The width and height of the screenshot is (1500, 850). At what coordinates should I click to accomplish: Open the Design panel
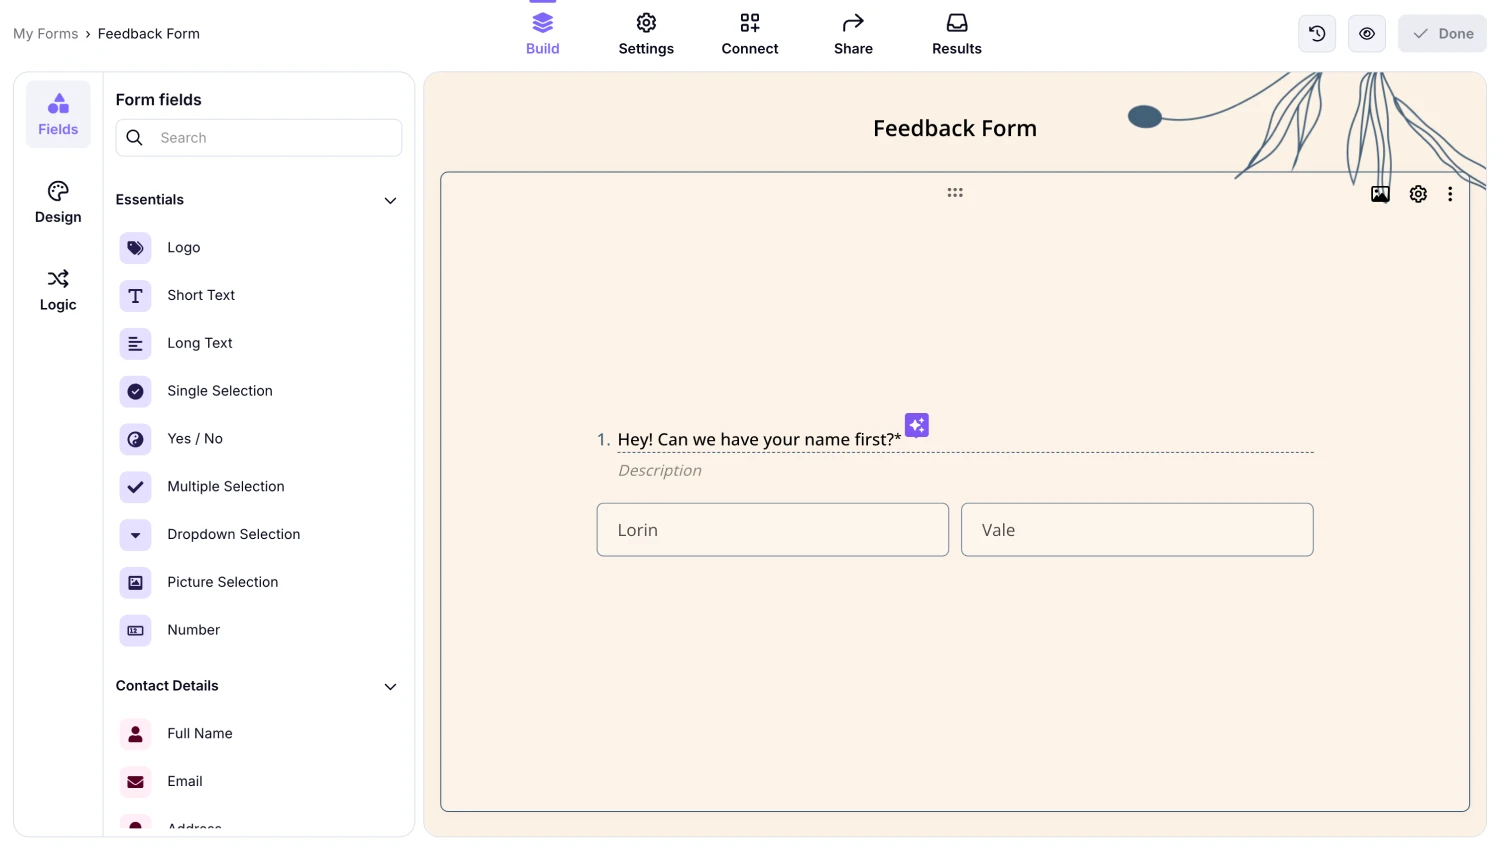(57, 201)
